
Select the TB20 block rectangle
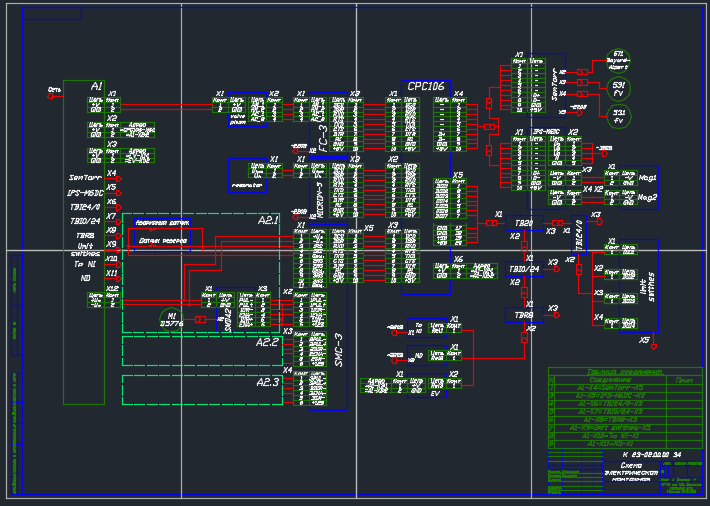pyautogui.click(x=524, y=223)
